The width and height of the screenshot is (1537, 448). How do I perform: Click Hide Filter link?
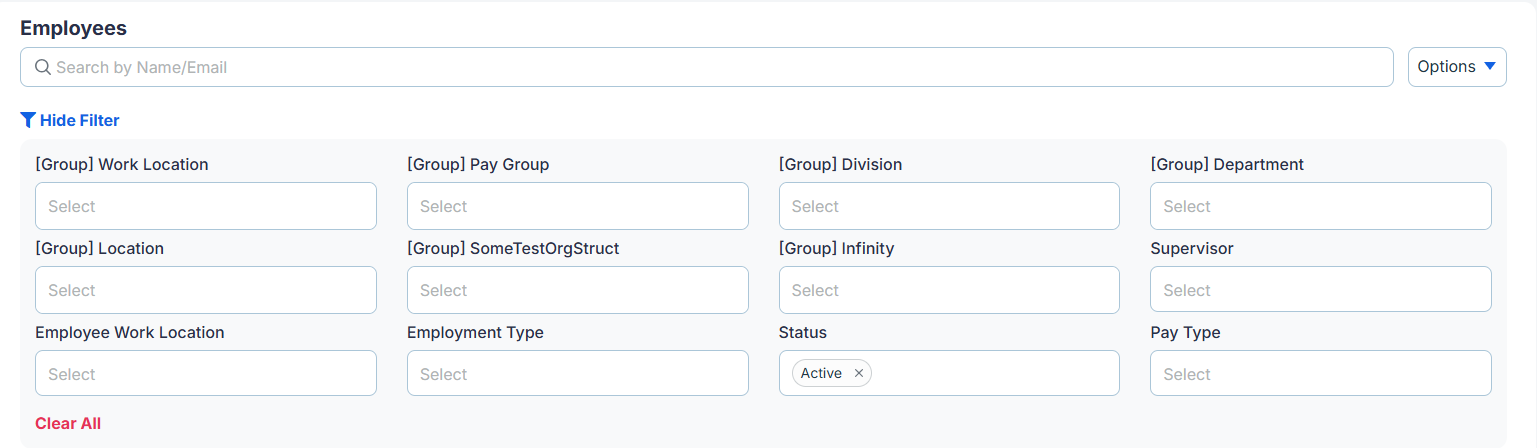(x=70, y=120)
